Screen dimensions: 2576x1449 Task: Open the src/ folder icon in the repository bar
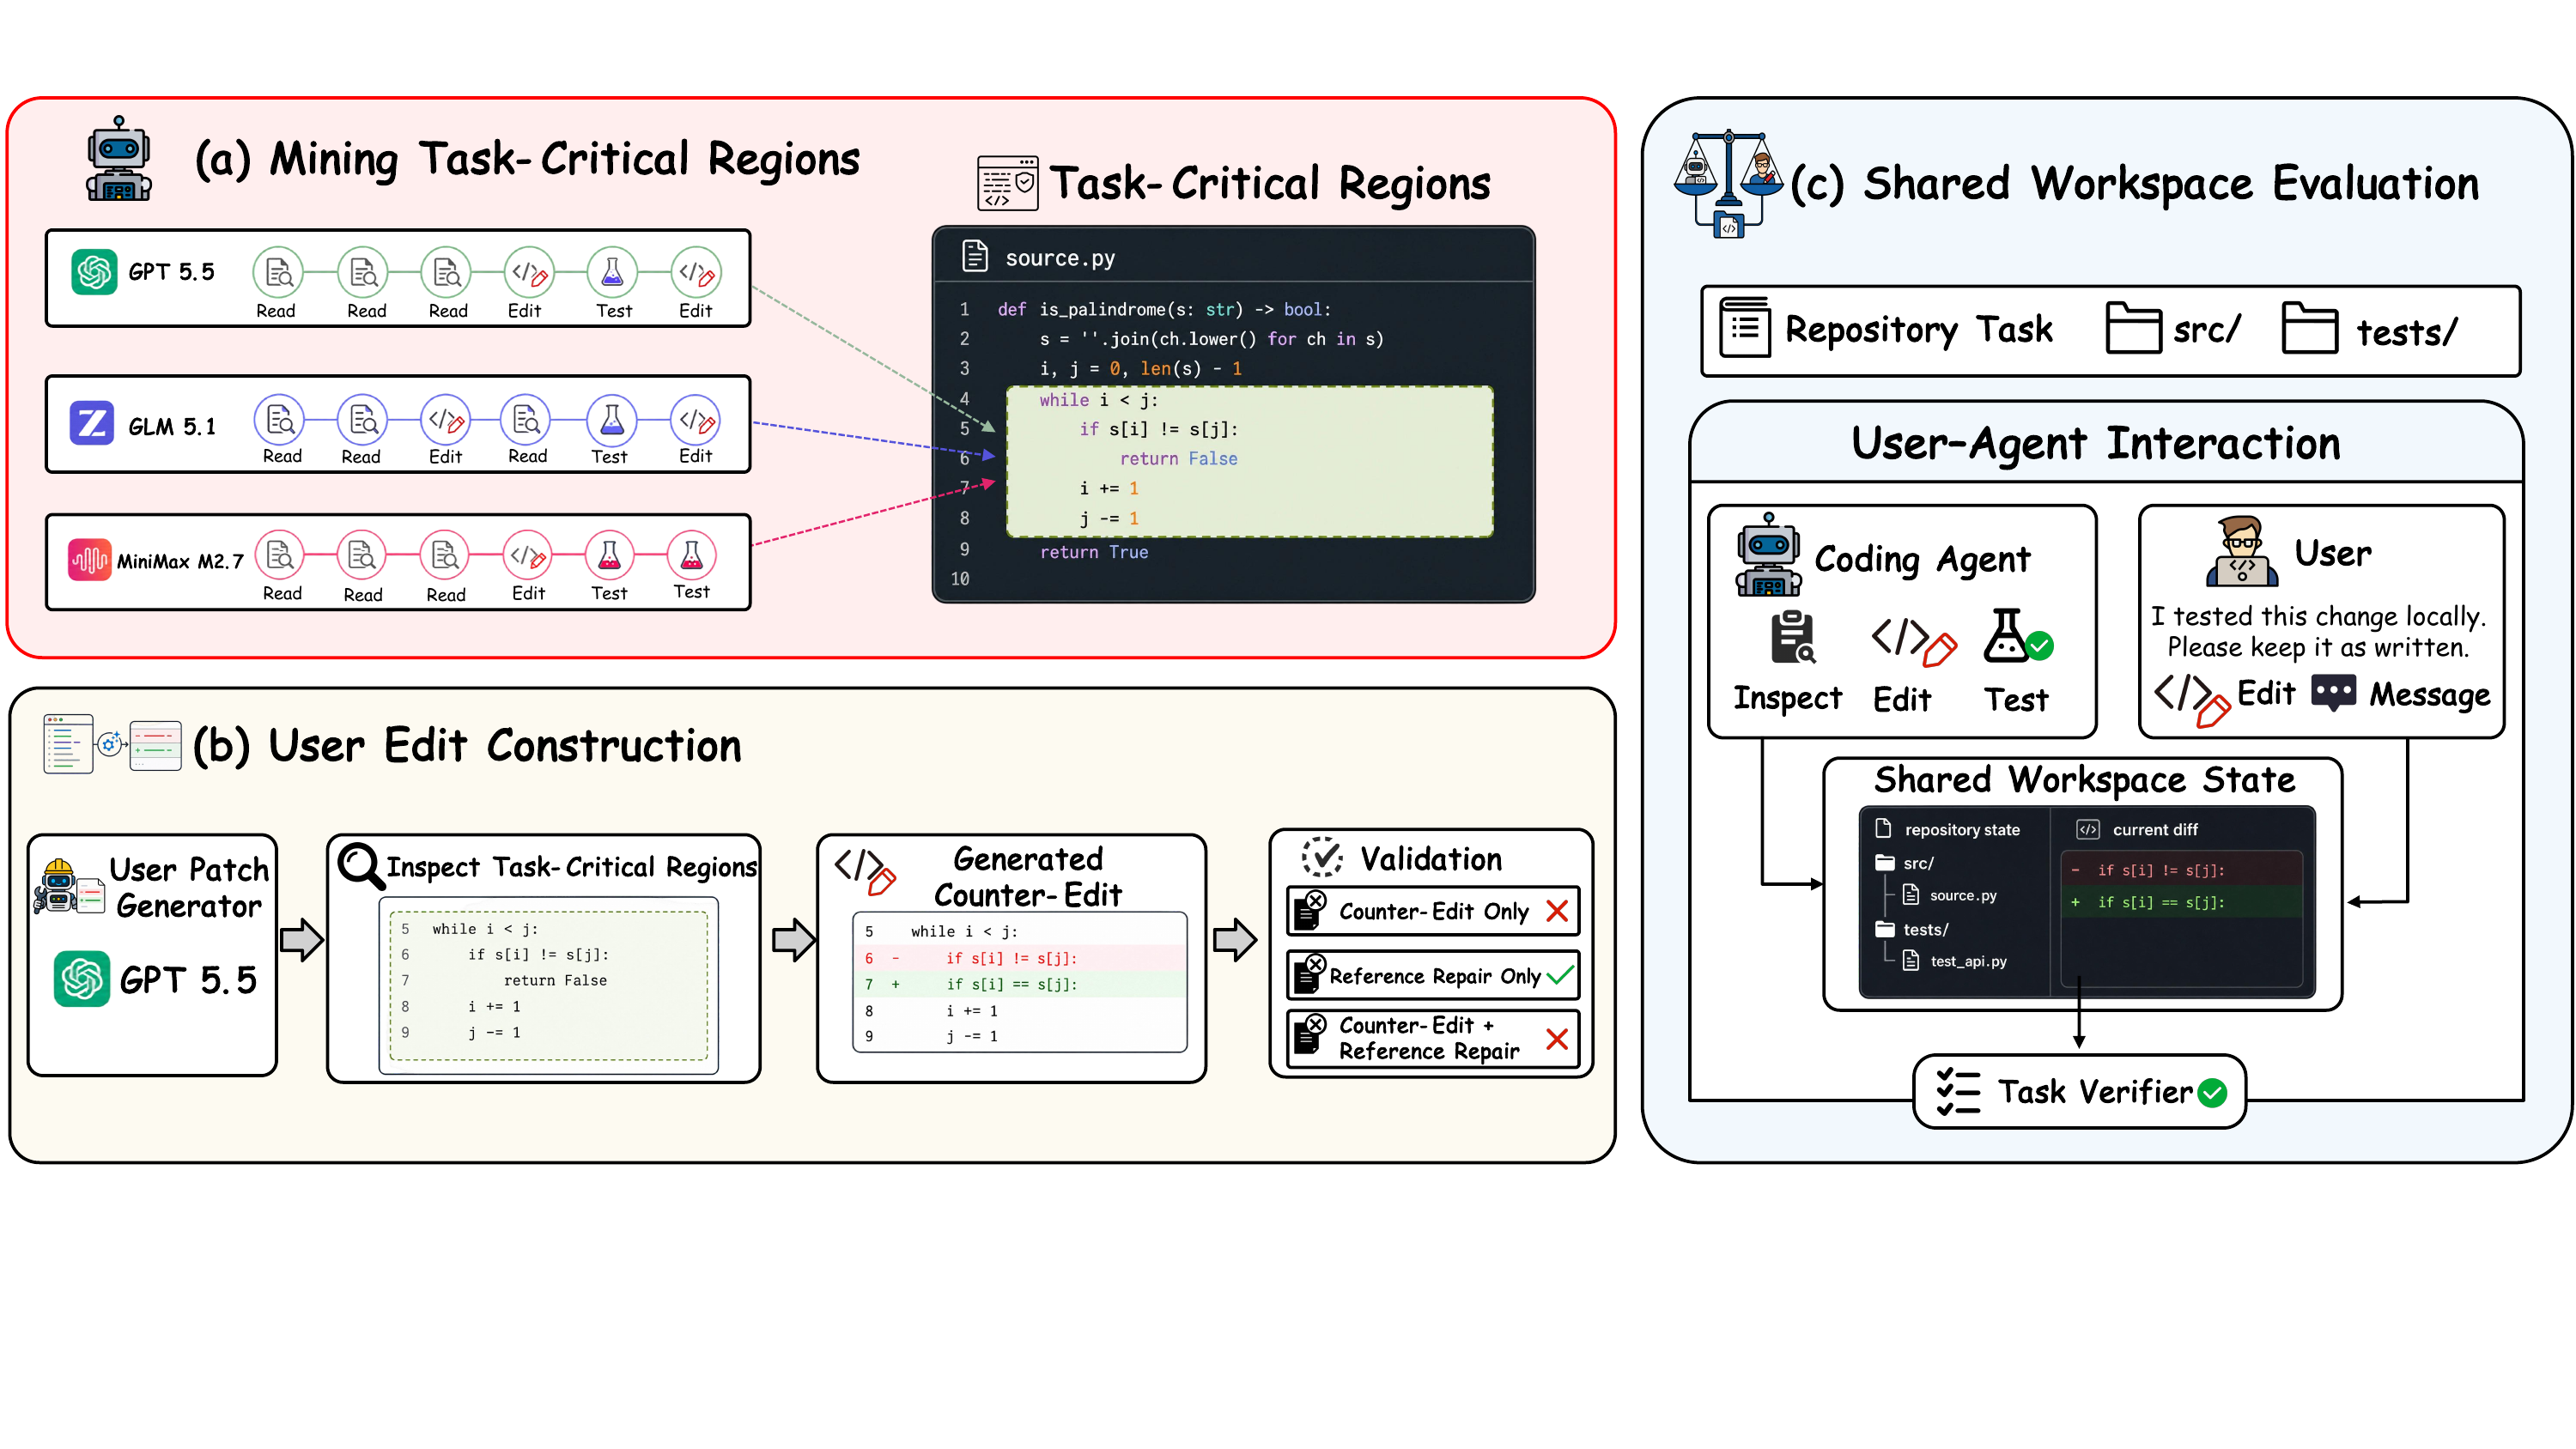2133,327
